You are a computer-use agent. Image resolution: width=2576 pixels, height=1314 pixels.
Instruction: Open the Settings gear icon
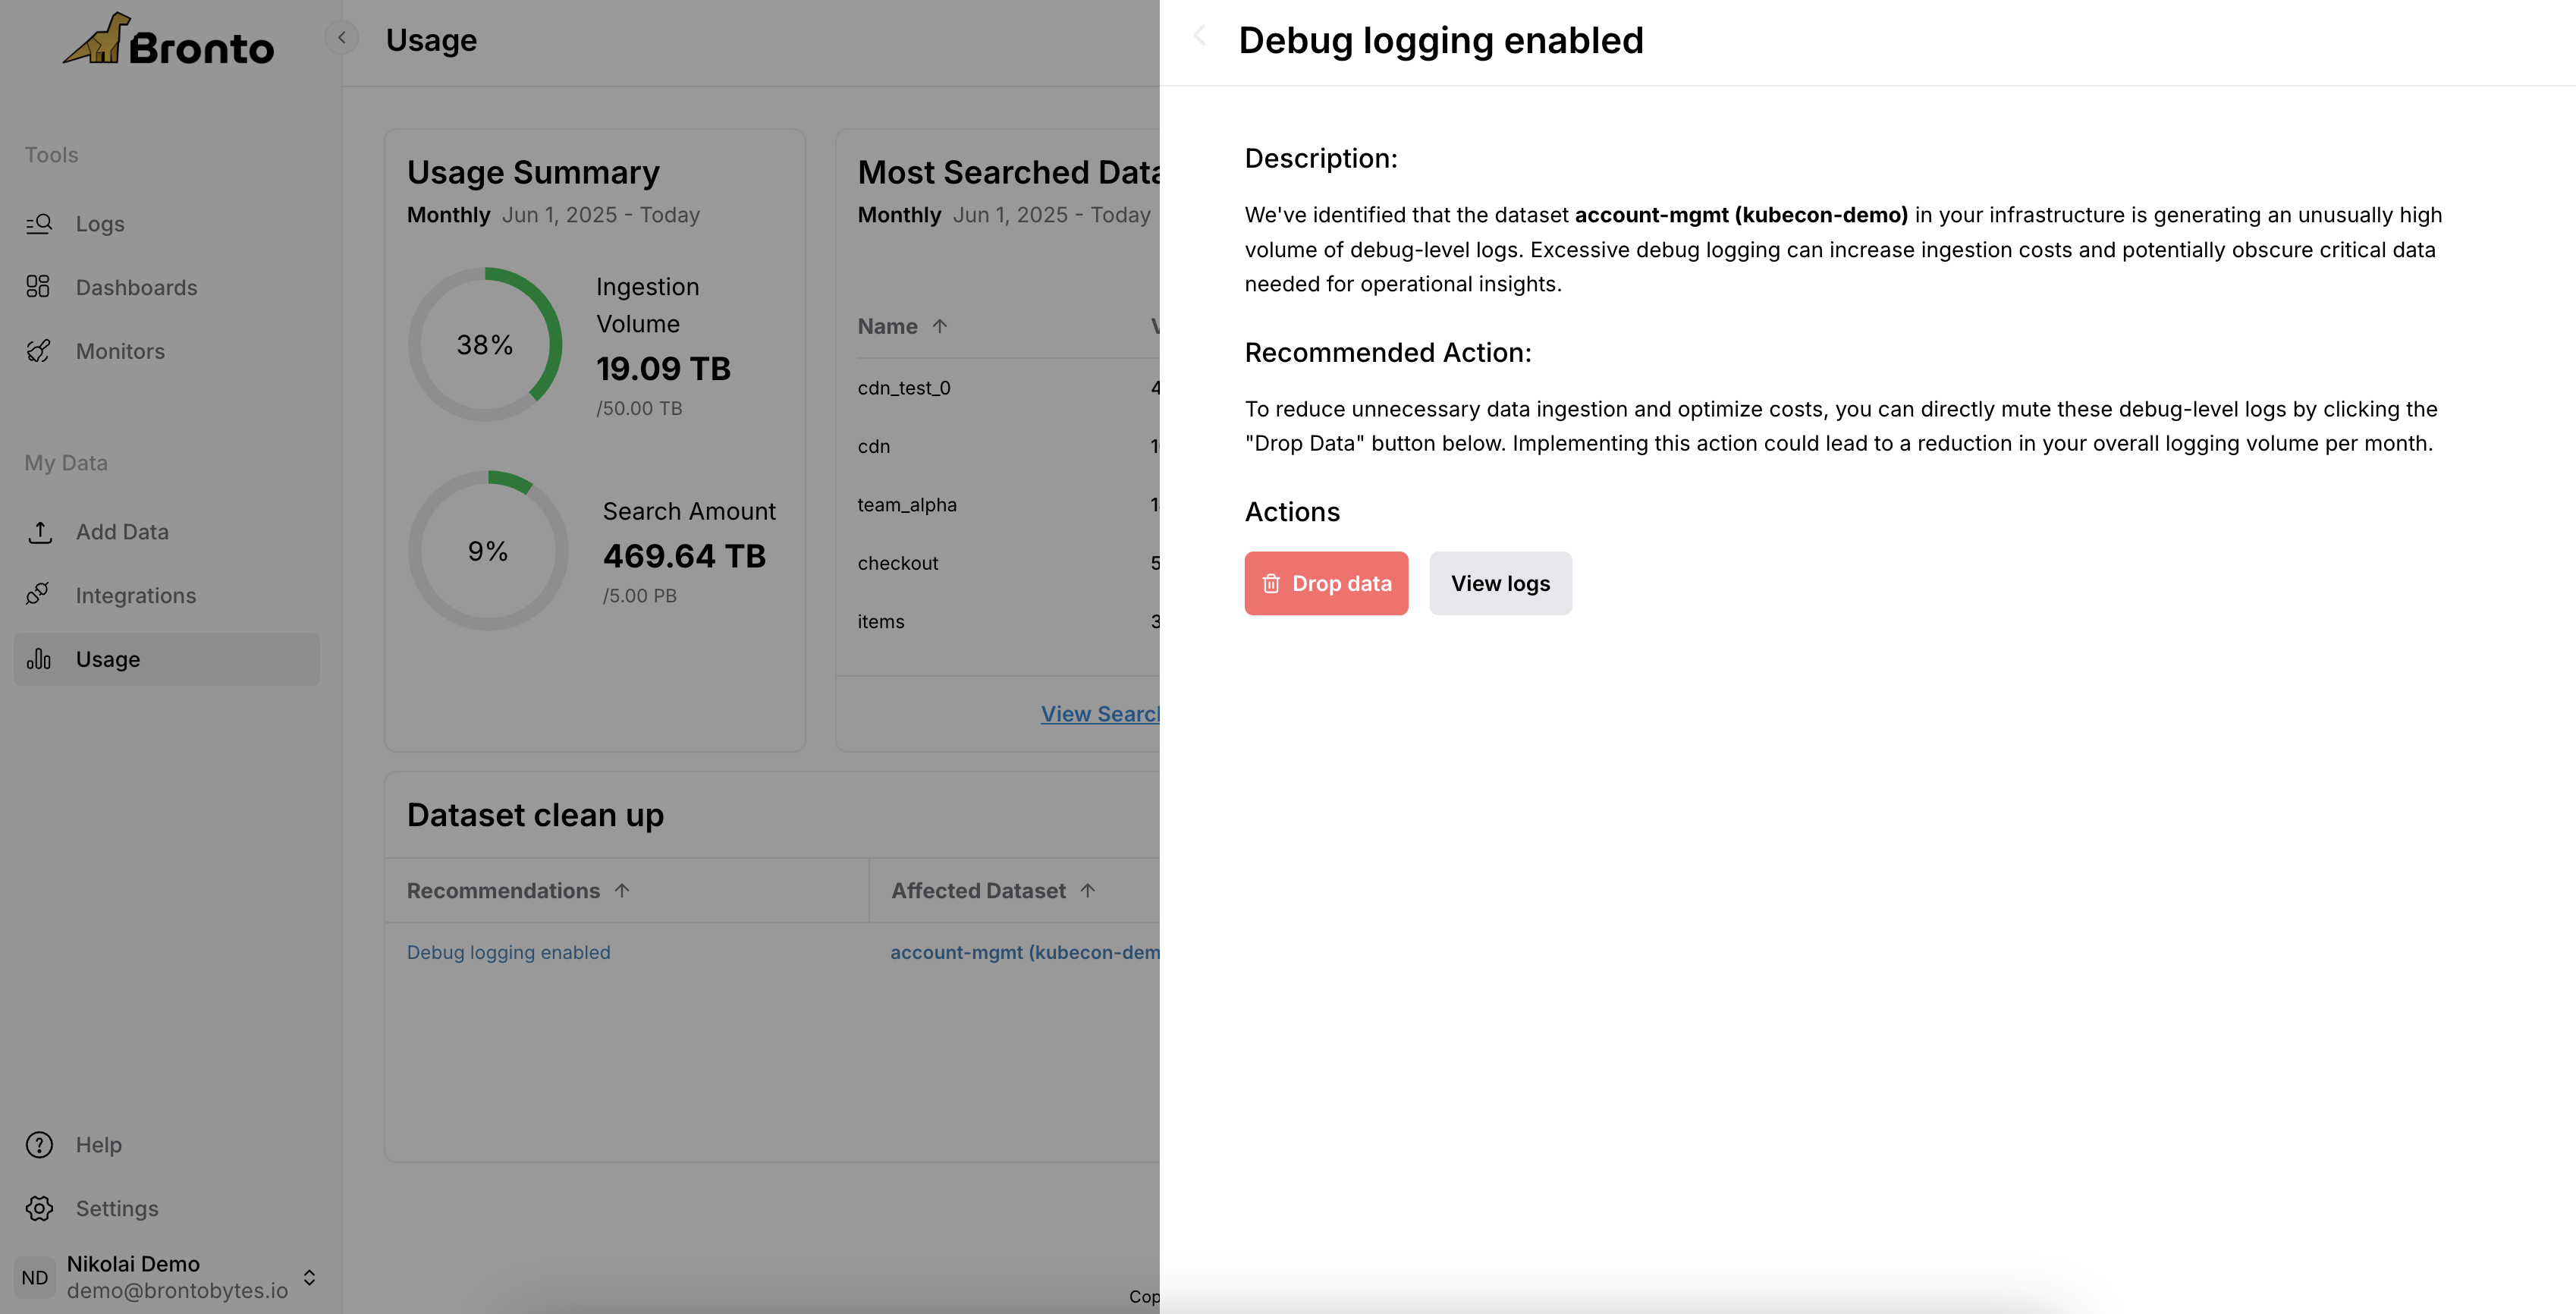click(39, 1208)
